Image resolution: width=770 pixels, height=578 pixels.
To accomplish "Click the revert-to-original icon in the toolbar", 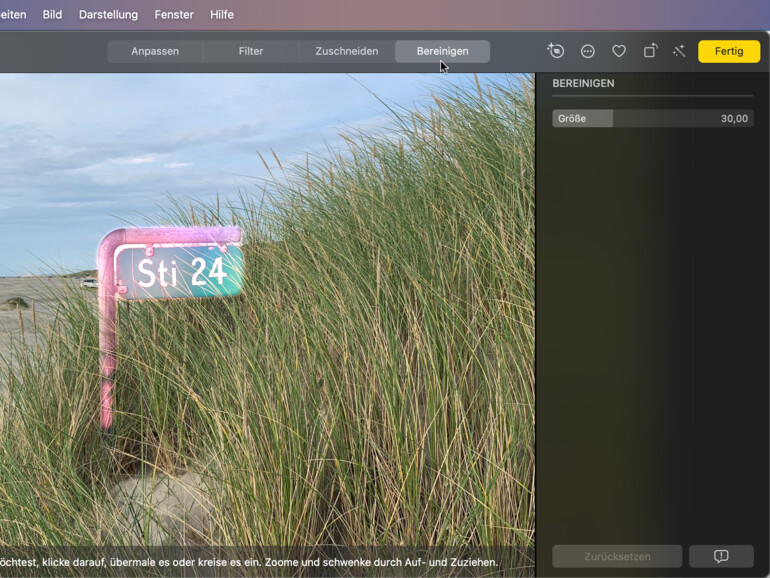I will coord(555,51).
